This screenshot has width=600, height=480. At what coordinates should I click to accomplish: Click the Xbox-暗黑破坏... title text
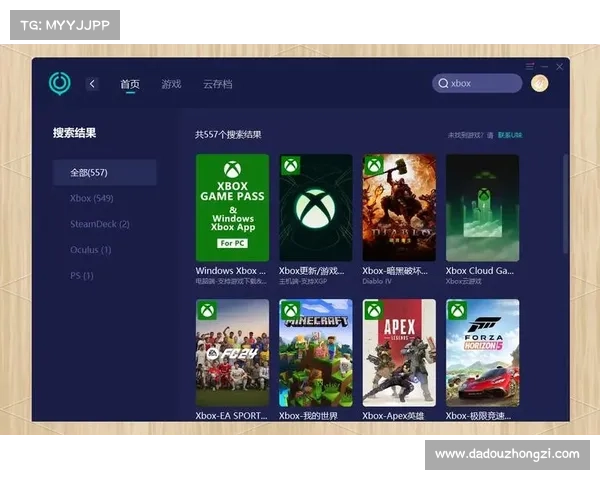click(x=395, y=271)
